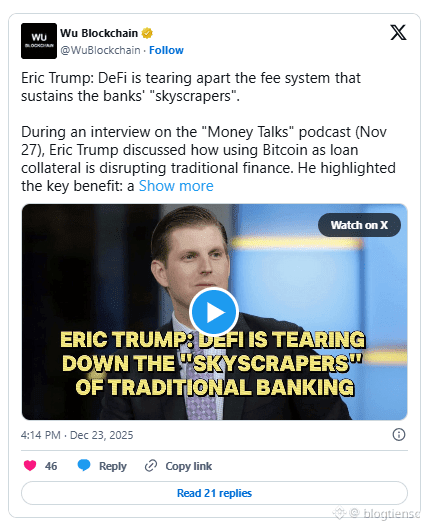Play the Eric Trump video
Viewport: 428px width, 529px height.
point(214,312)
